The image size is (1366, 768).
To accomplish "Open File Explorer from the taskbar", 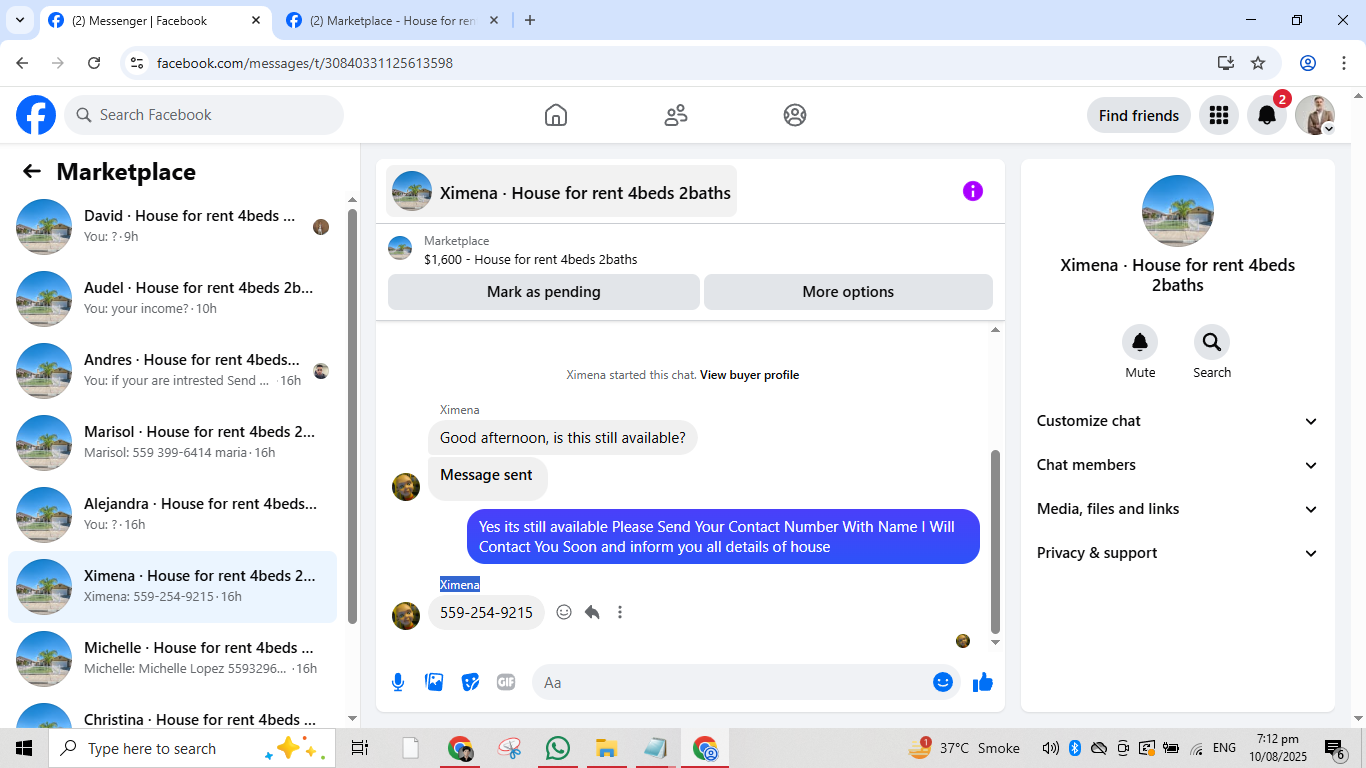I will pos(606,748).
